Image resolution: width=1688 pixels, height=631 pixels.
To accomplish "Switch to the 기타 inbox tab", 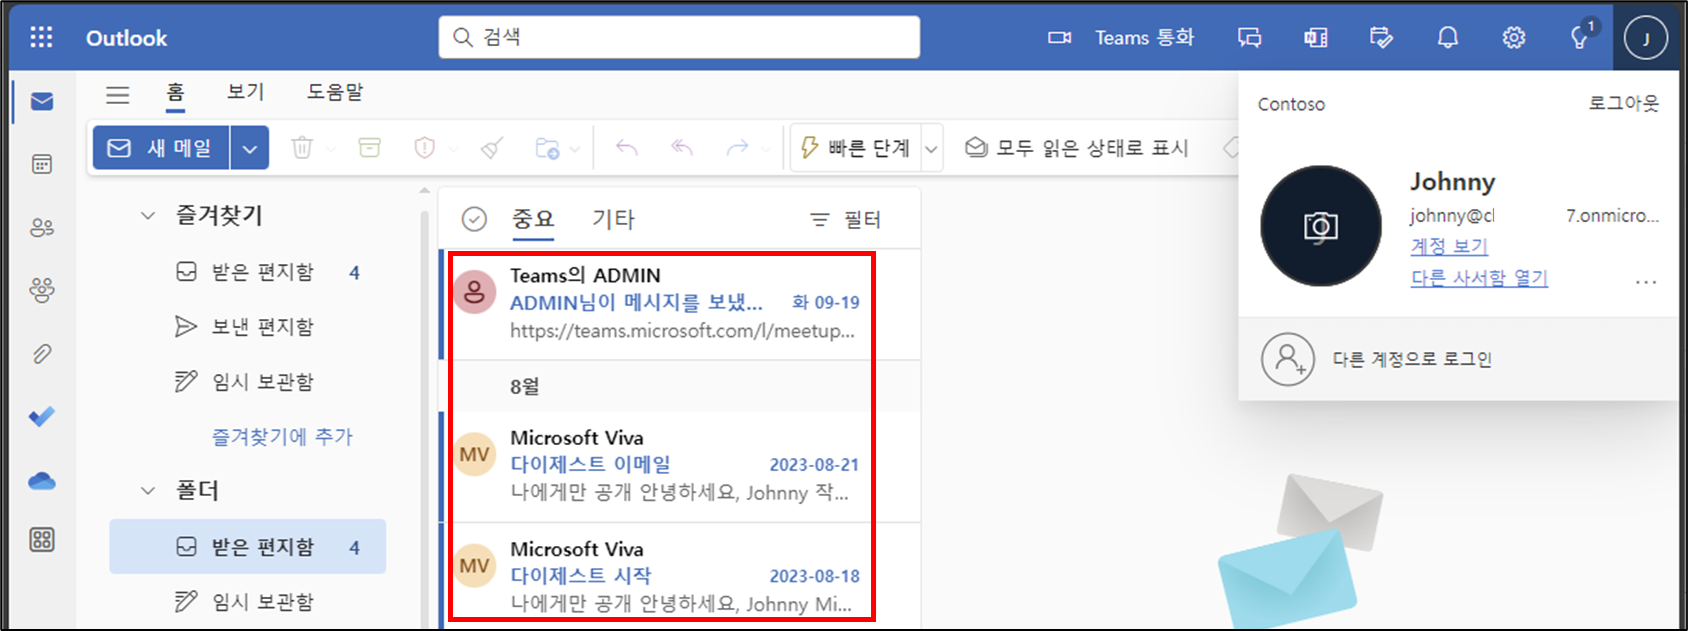I will (x=613, y=219).
